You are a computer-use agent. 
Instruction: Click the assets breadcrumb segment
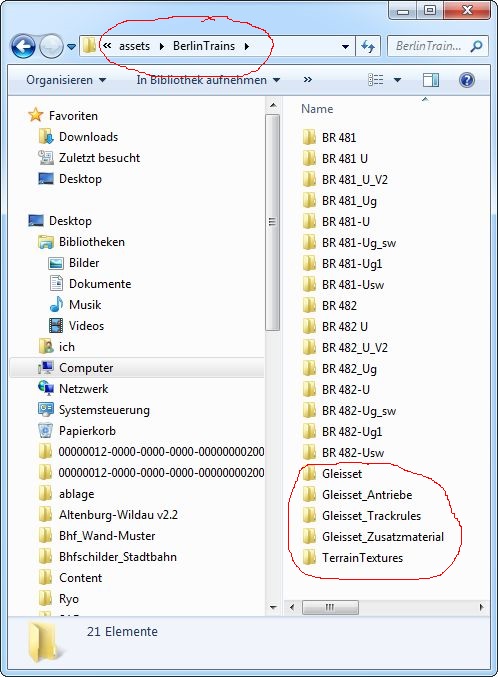(134, 46)
